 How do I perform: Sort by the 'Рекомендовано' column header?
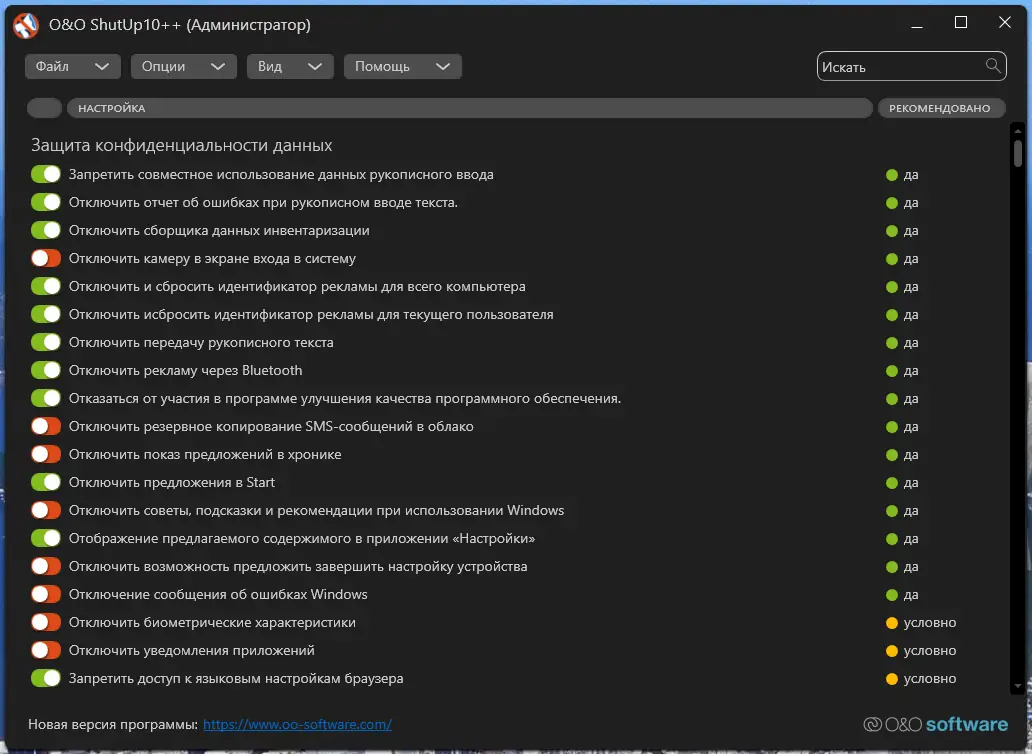tap(940, 108)
